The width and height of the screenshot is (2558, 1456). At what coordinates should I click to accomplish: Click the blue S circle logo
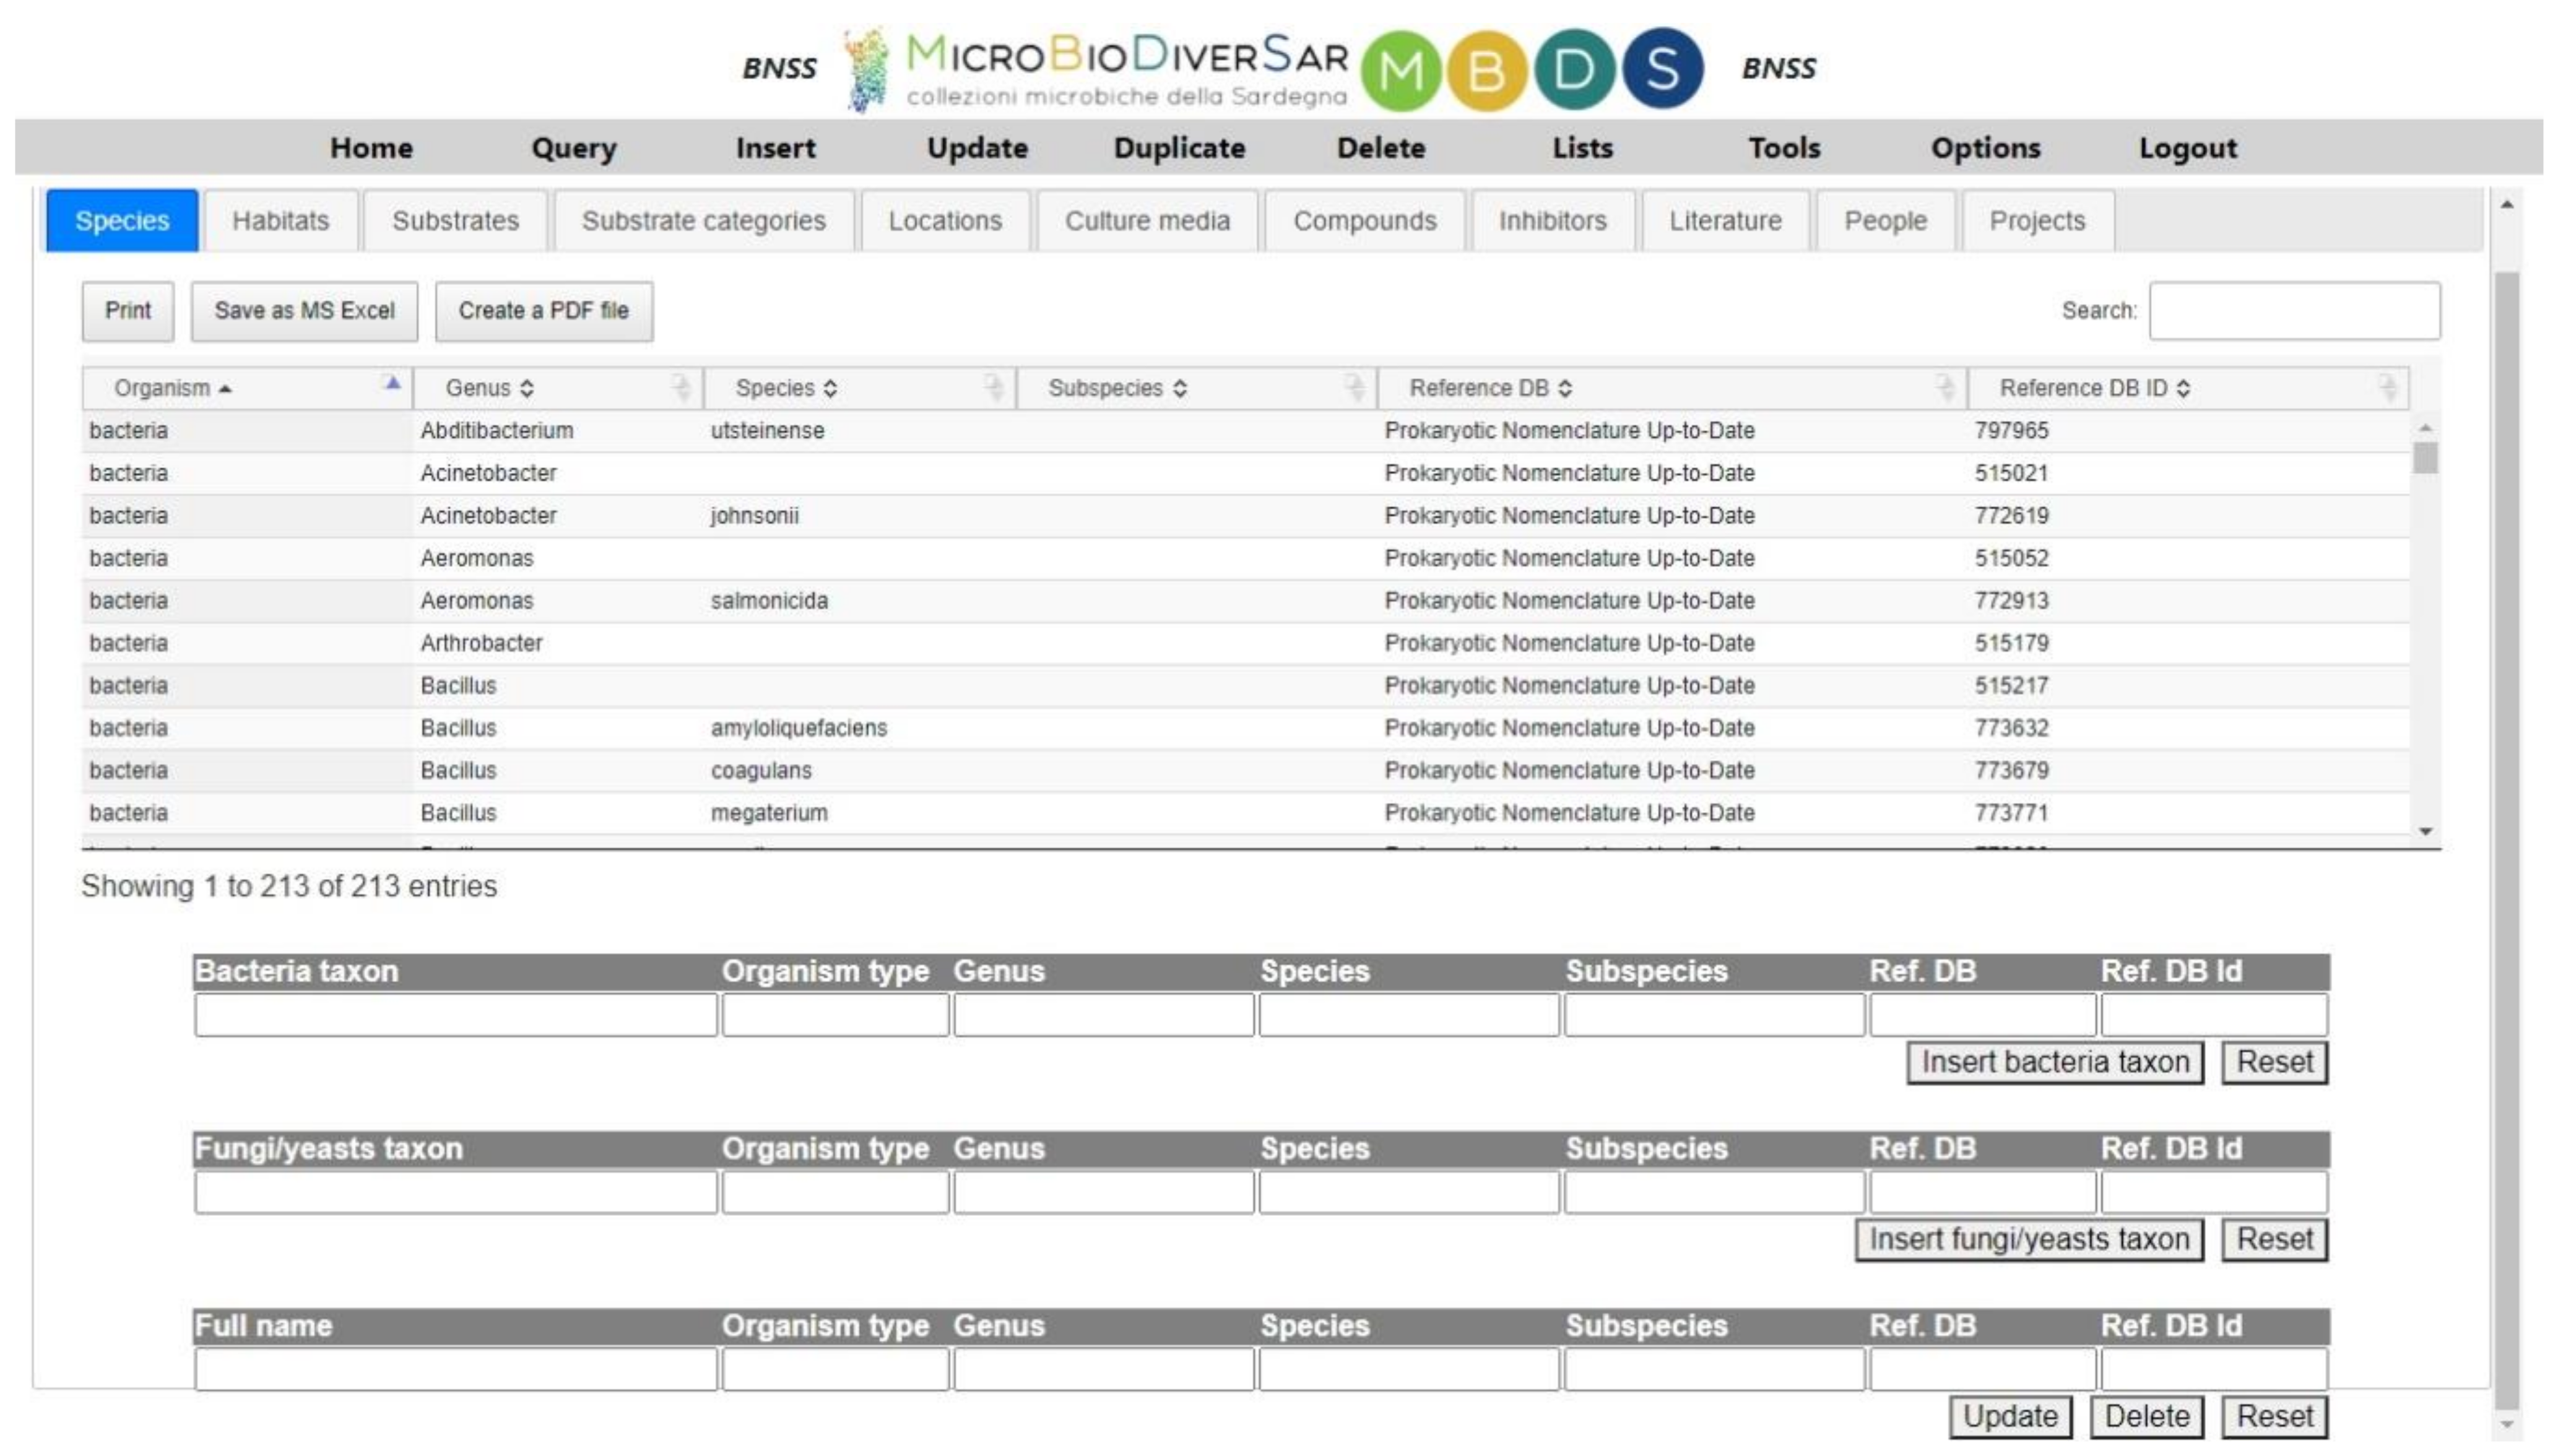click(1662, 68)
